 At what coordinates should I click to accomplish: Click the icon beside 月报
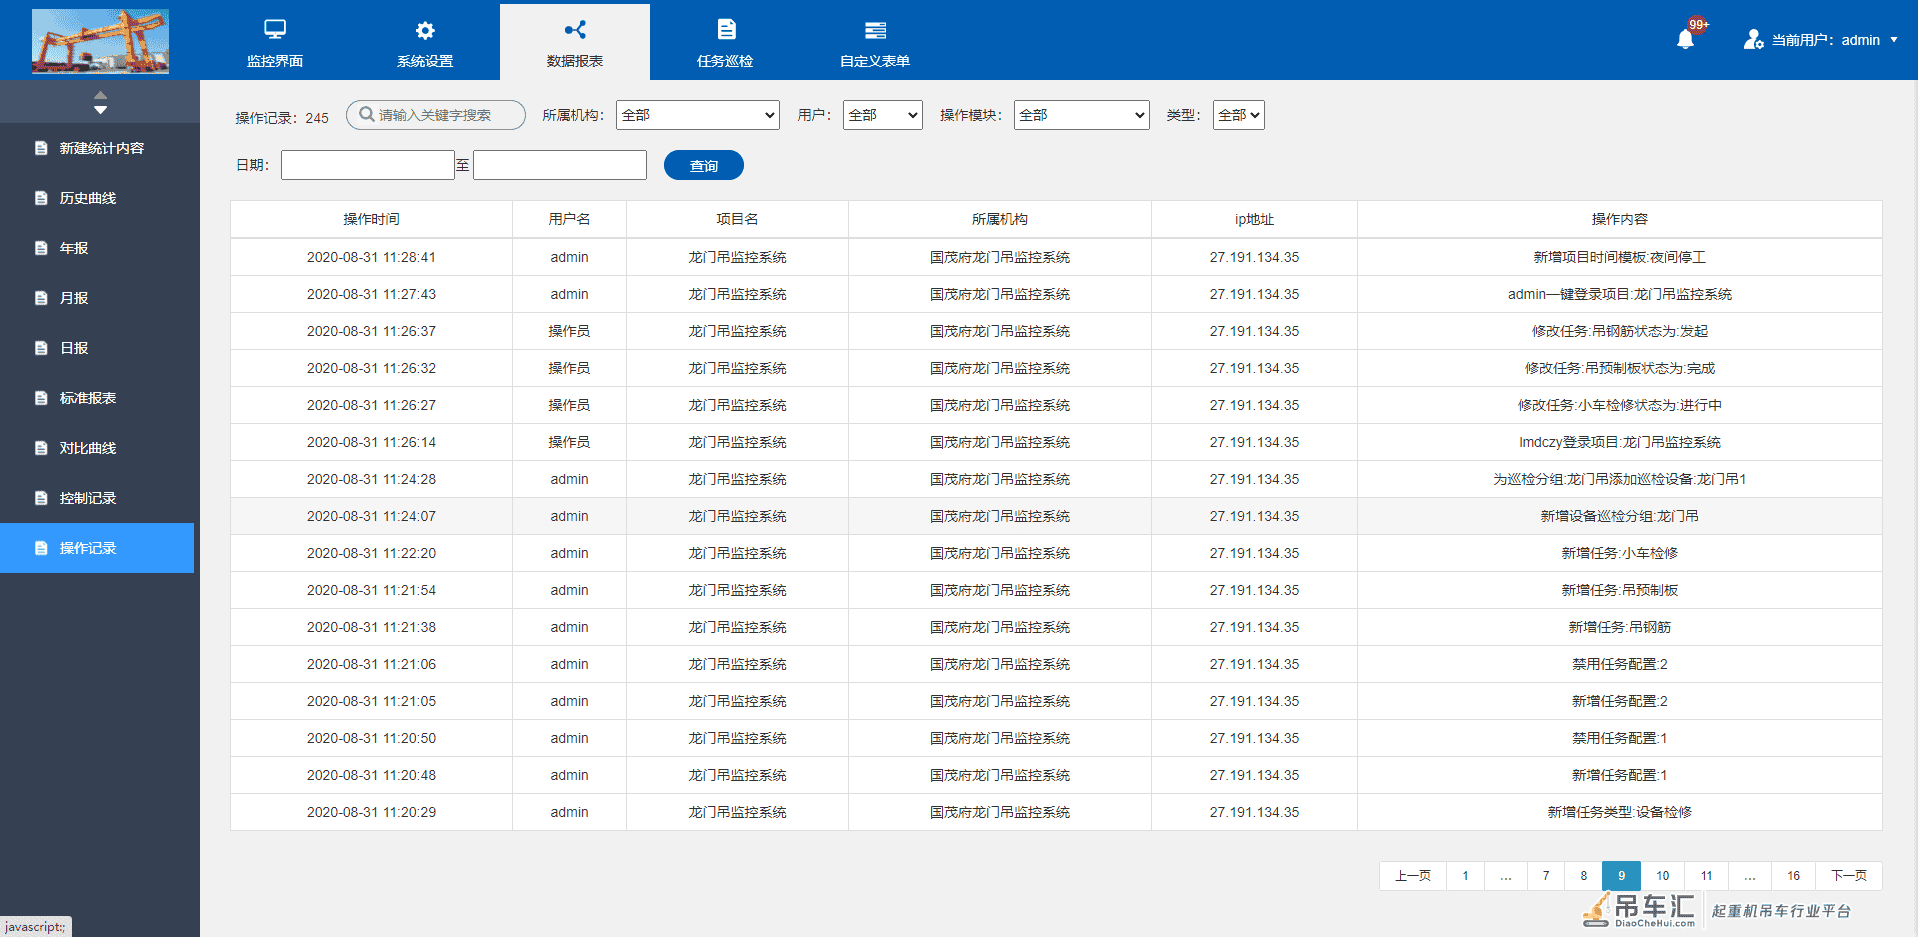(41, 298)
